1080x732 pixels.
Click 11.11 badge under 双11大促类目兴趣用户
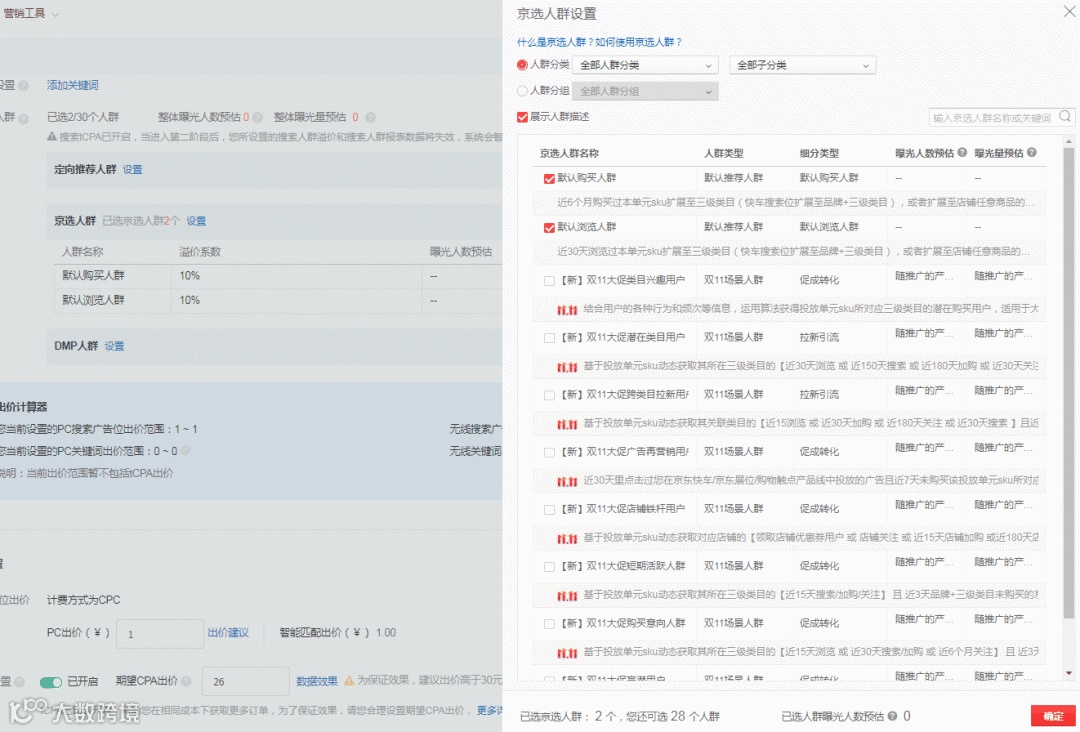567,310
